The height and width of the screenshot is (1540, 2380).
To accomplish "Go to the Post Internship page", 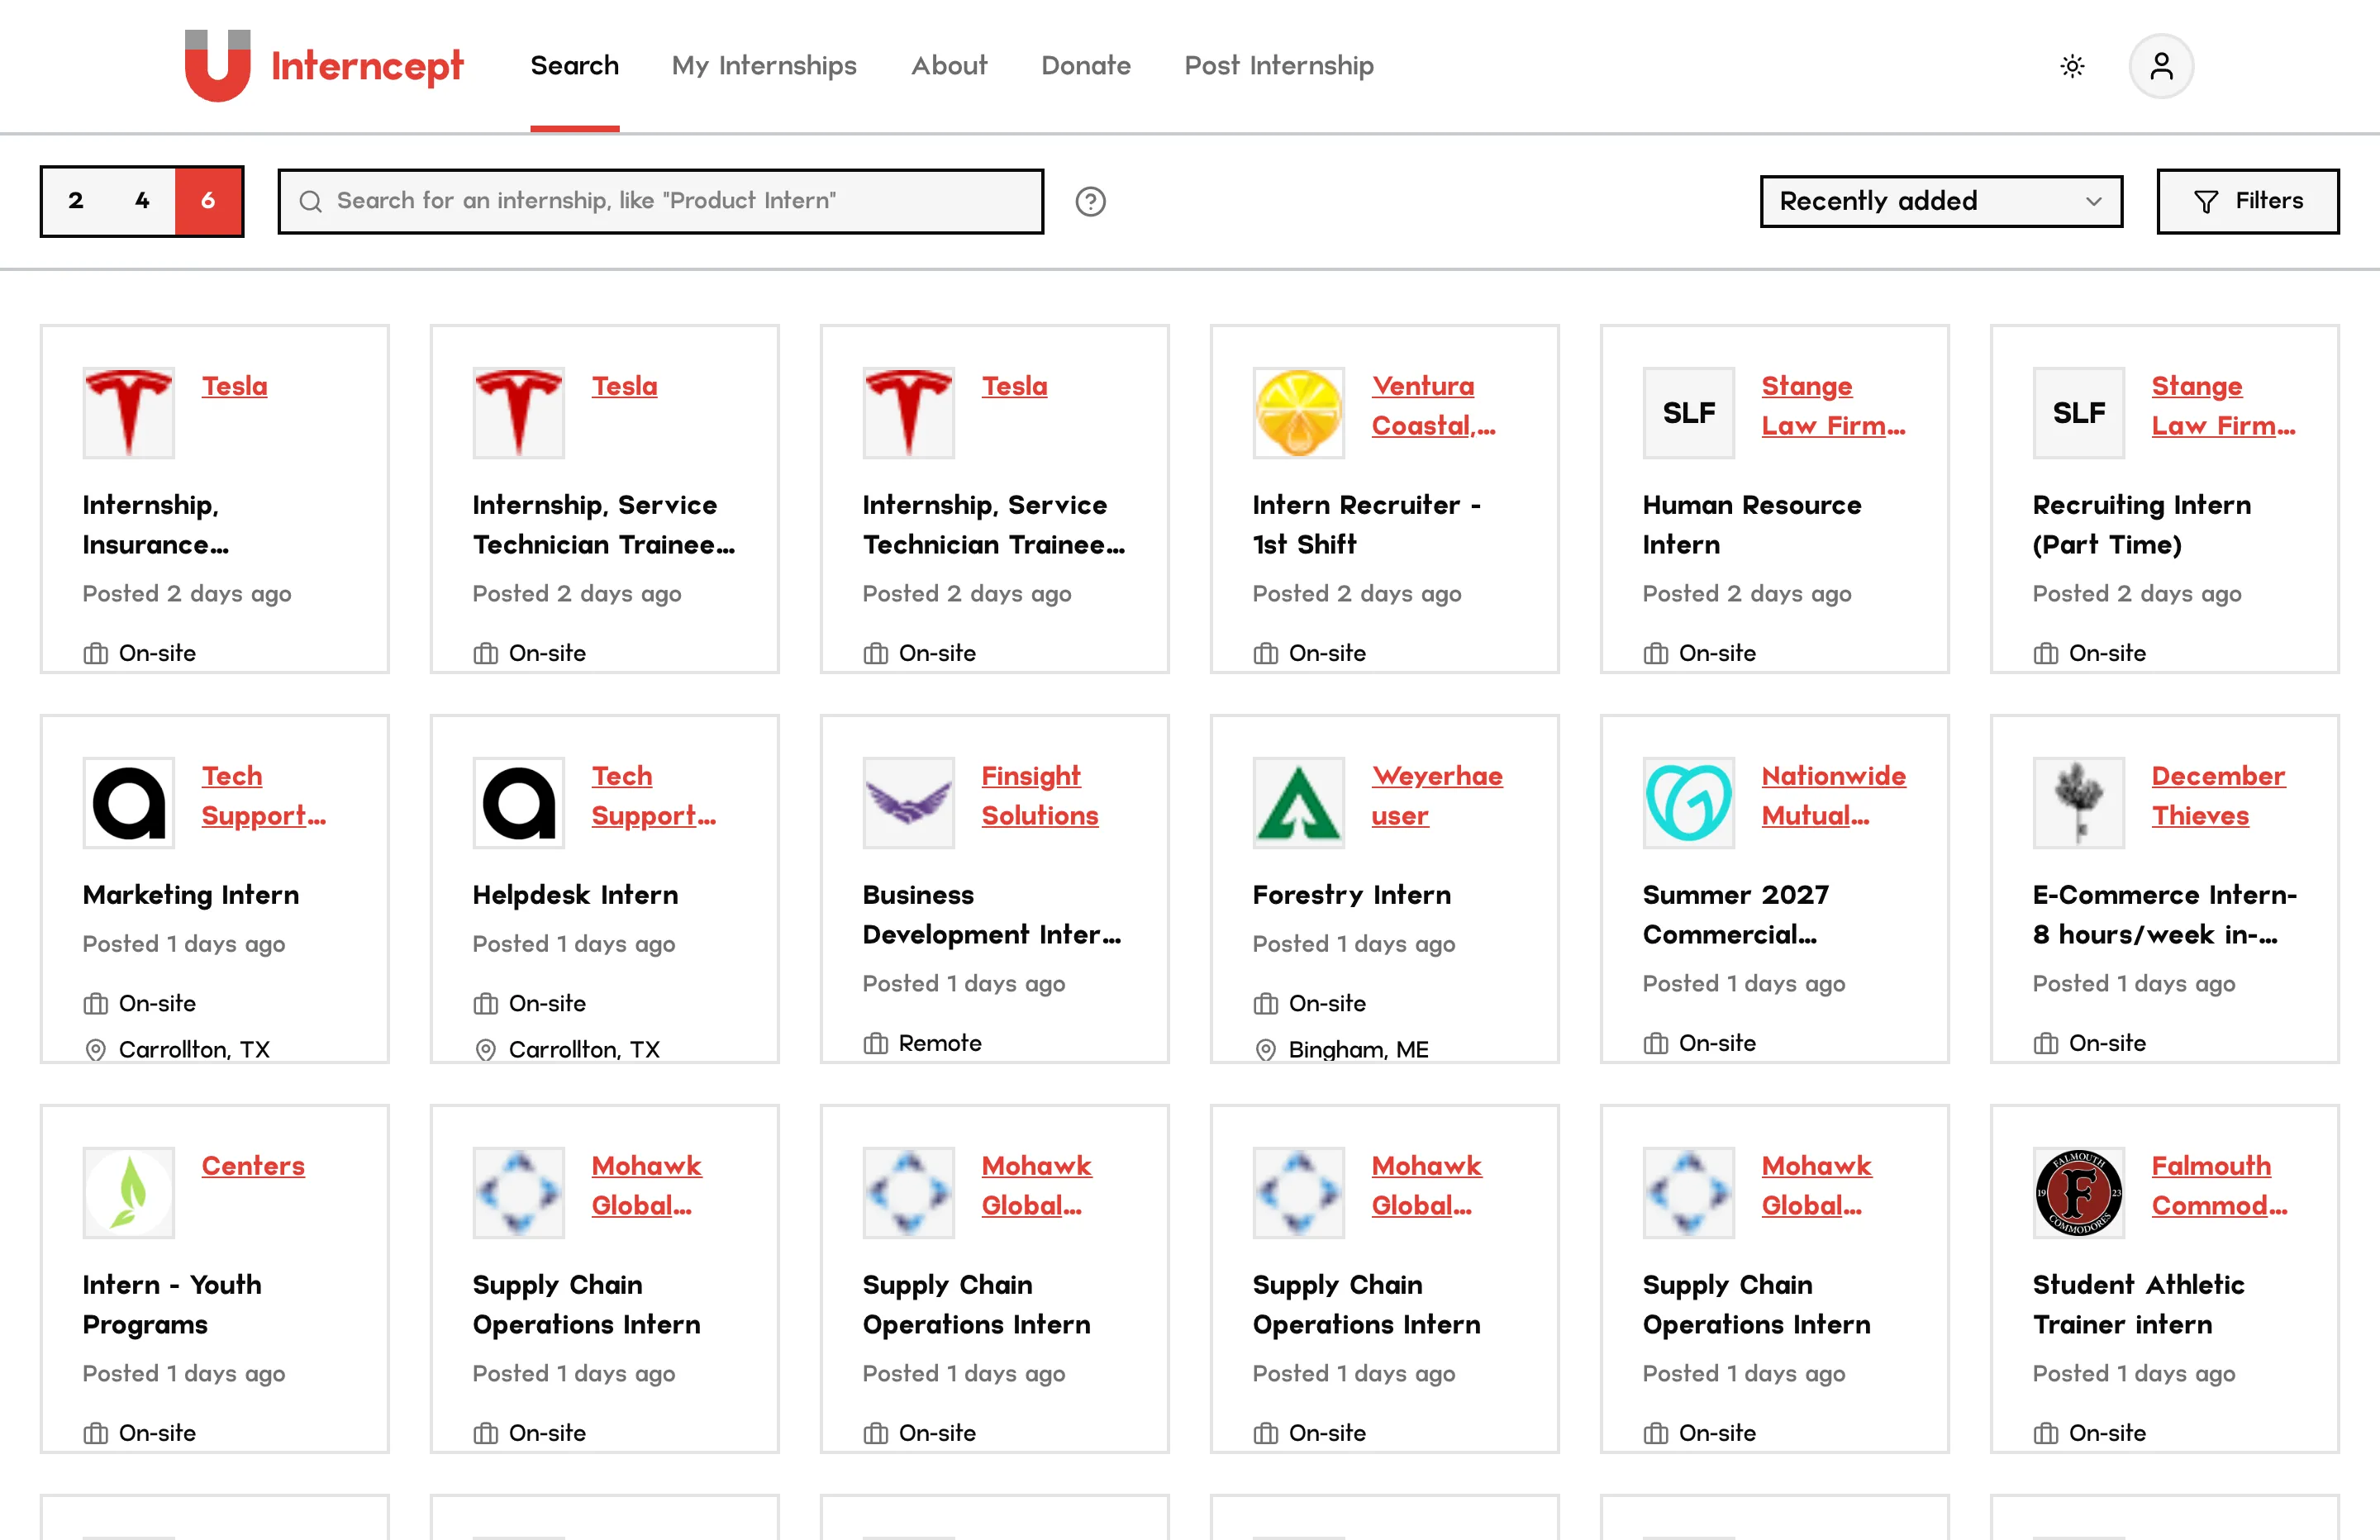I will click(x=1279, y=66).
